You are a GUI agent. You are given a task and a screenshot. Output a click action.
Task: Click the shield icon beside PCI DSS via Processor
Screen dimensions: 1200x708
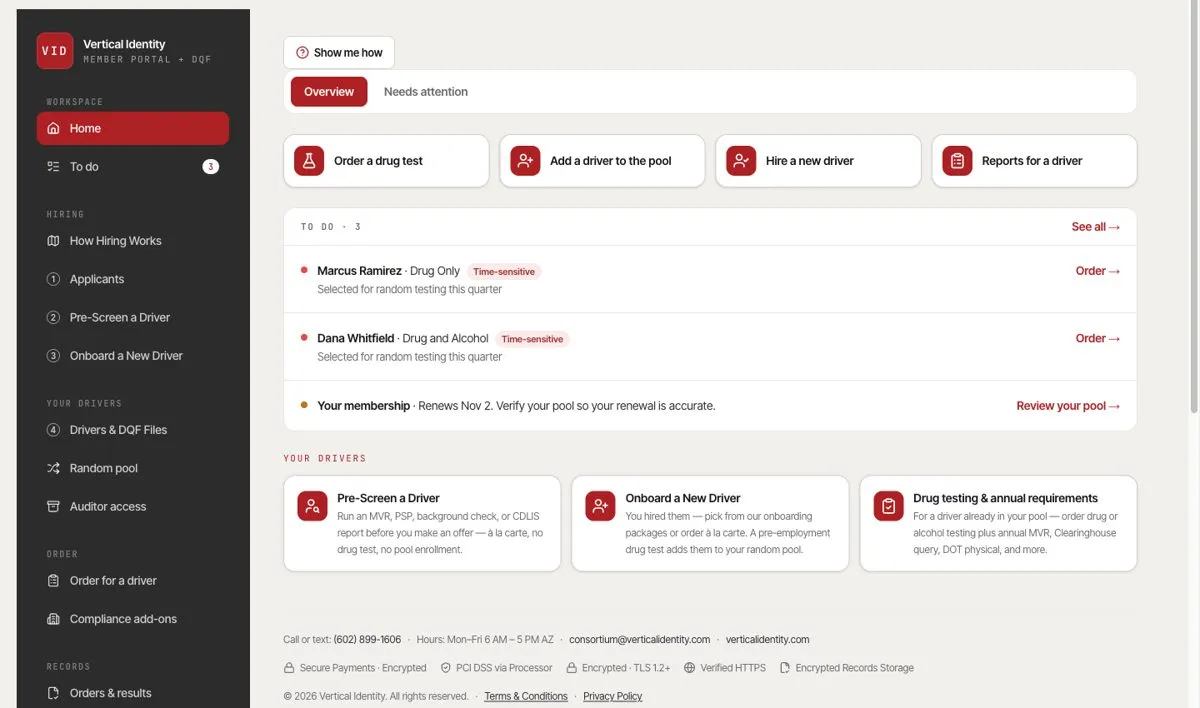pyautogui.click(x=446, y=668)
